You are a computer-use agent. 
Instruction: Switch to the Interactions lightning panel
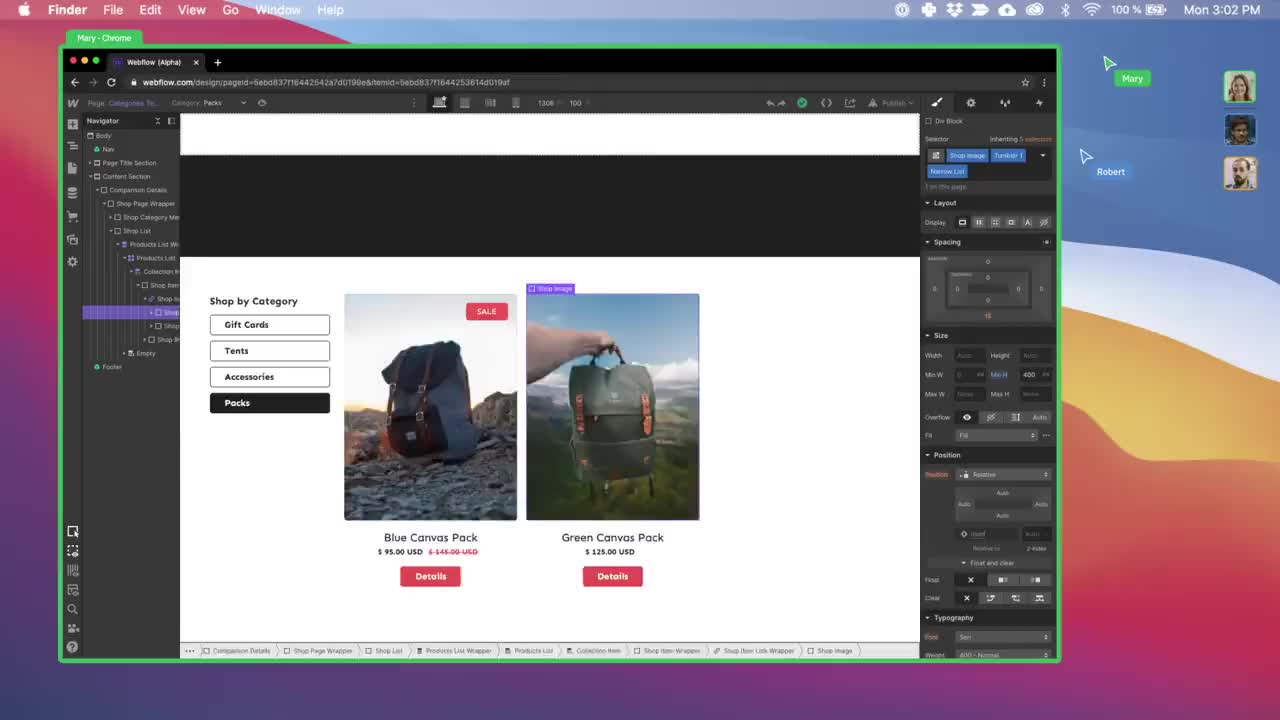pos(1039,103)
